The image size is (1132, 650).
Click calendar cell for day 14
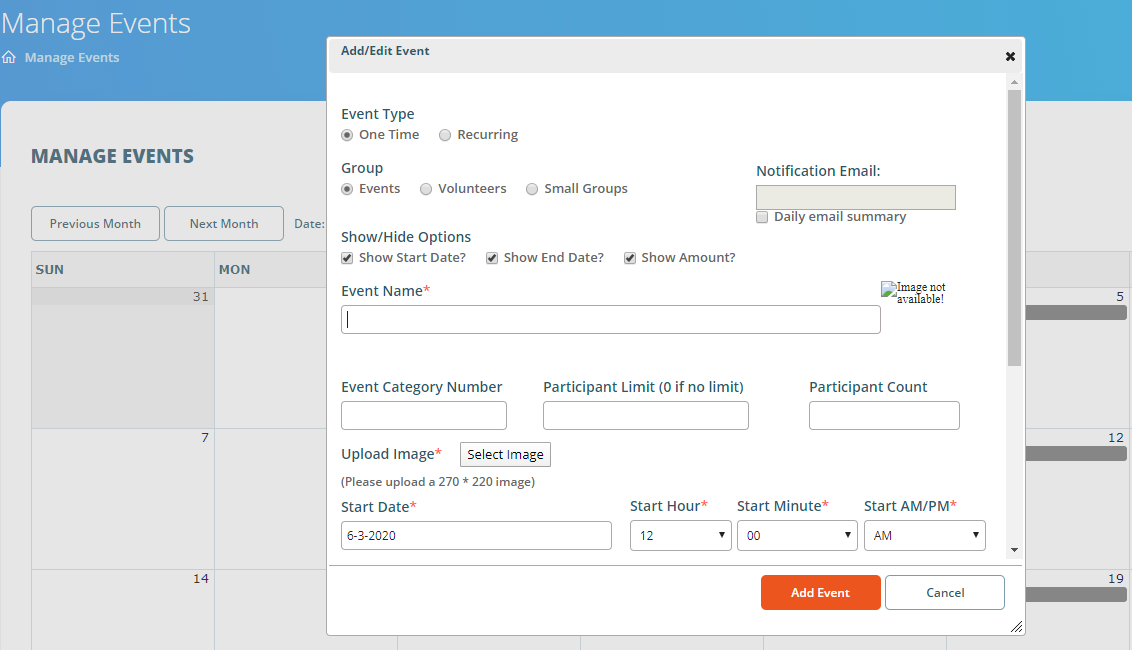coord(123,610)
